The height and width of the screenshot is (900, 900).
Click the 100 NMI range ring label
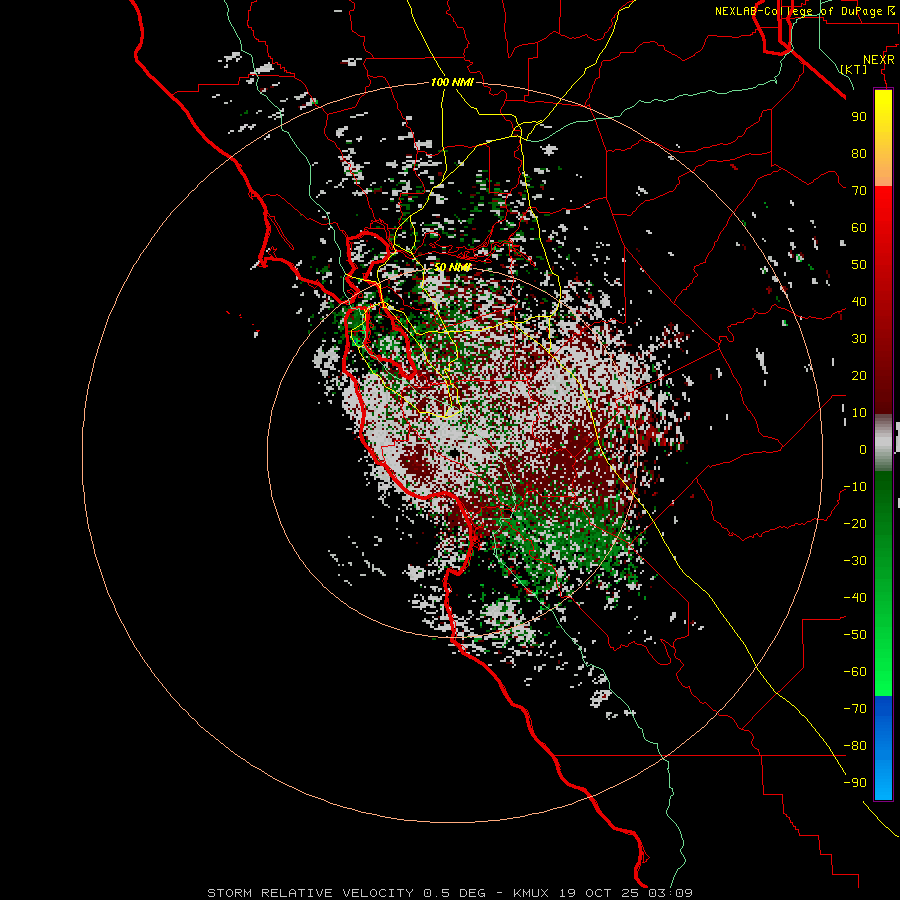tap(452, 82)
